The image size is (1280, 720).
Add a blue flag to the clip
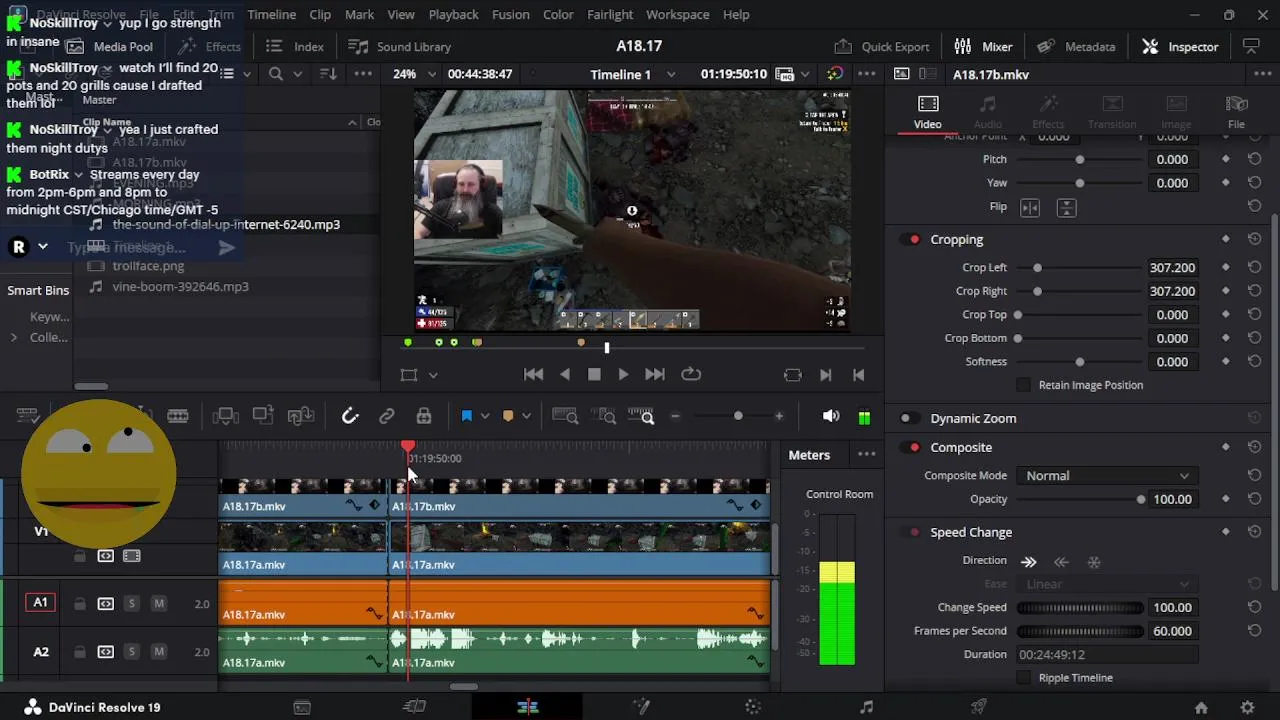466,416
